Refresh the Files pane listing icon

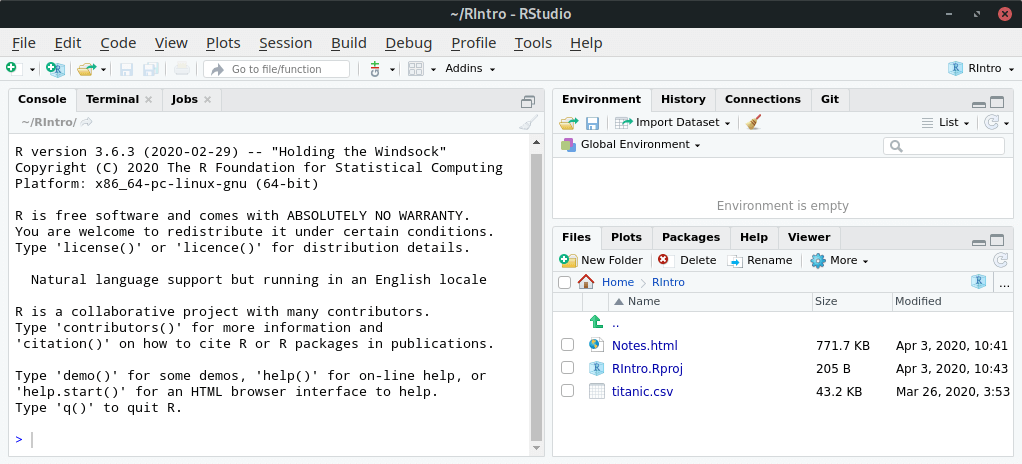[1000, 260]
